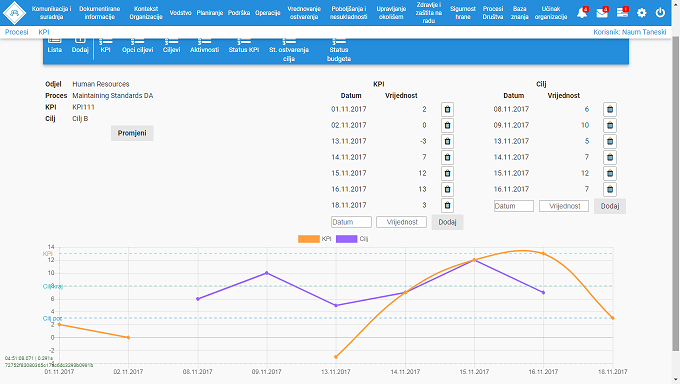Viewport: 680px width, 384px height.
Task: Open Upravljanje okolišem menu
Action: 391,13
